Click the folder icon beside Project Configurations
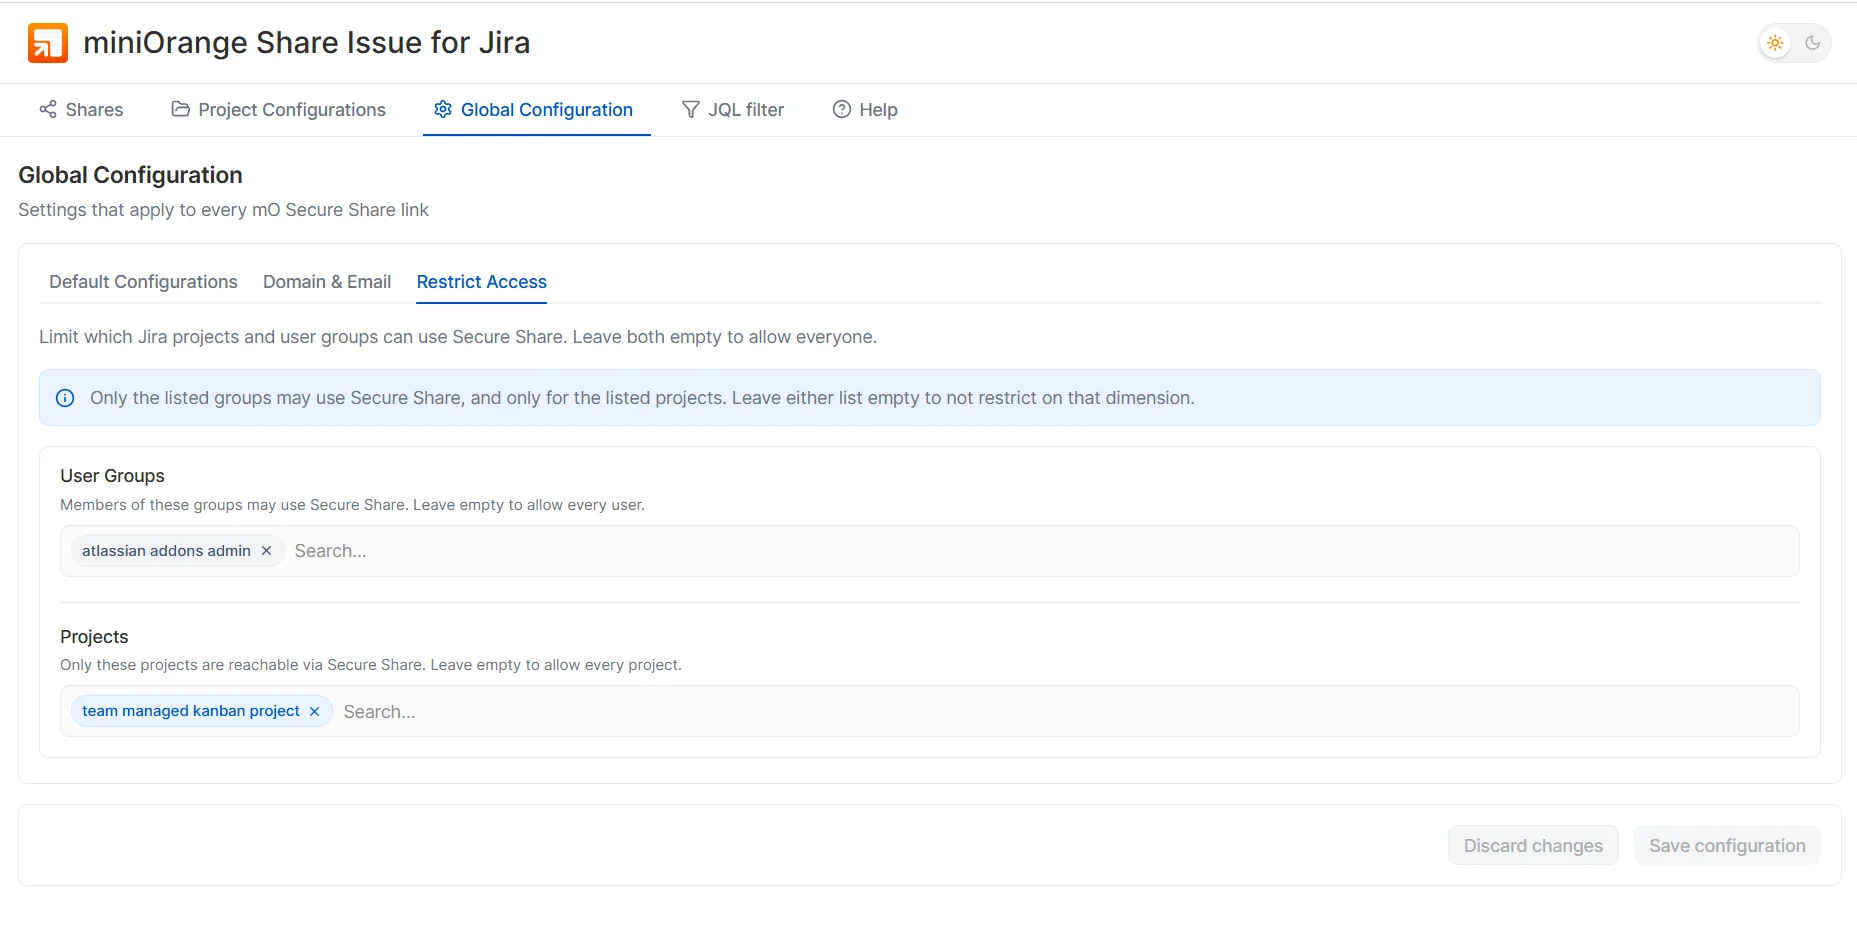The width and height of the screenshot is (1857, 935). tap(180, 109)
